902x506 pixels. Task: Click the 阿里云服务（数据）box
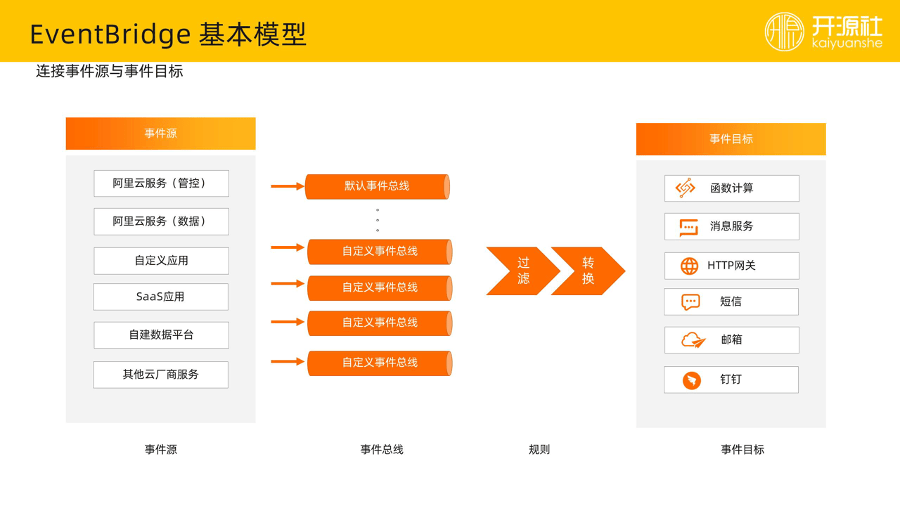pos(161,221)
